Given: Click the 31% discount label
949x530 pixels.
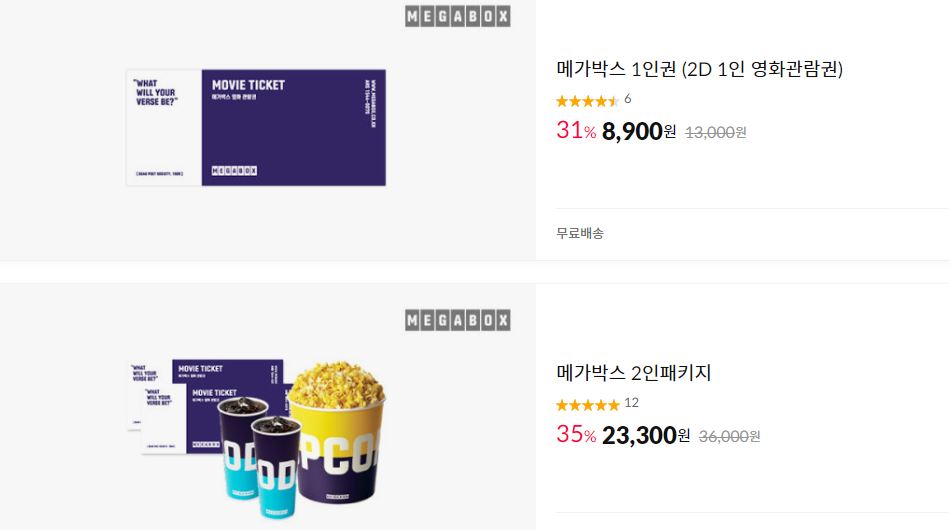Looking at the screenshot, I should [x=576, y=130].
